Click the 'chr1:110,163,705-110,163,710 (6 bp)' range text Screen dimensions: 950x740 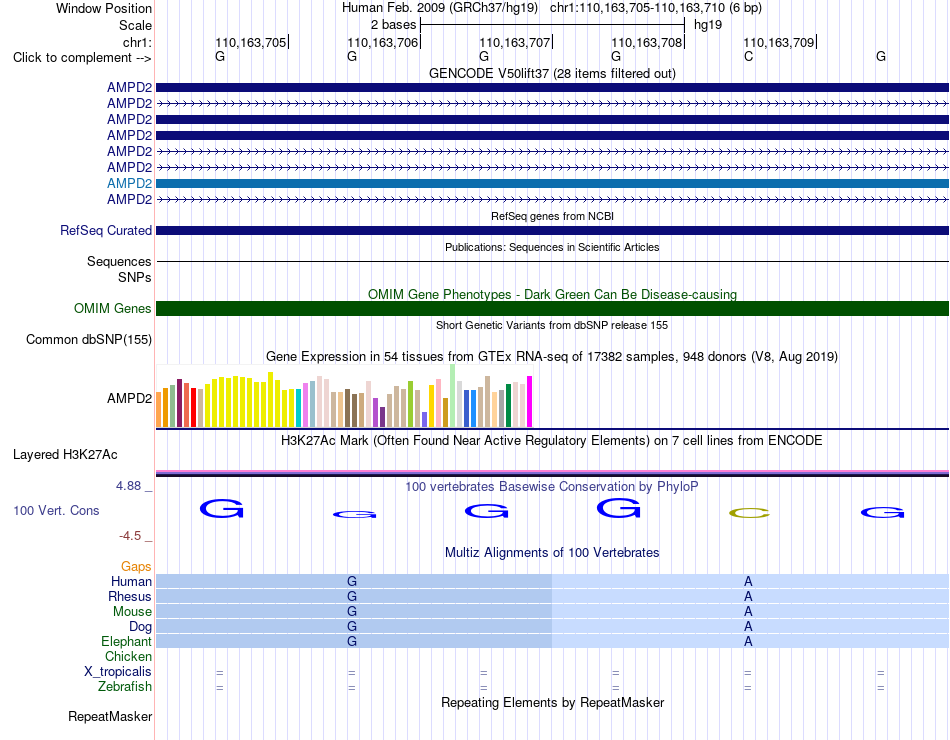tap(656, 8)
